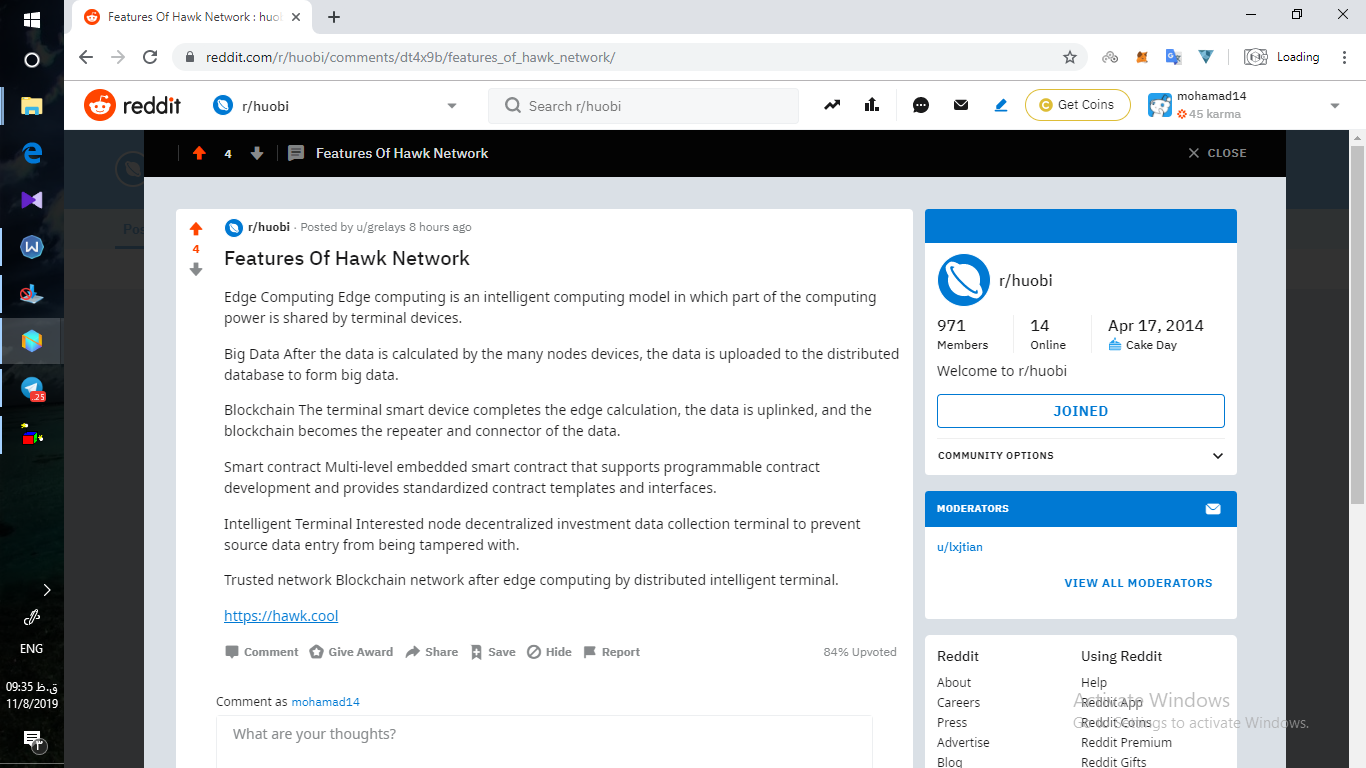1366x768 pixels.
Task: Open the mohamad14 user menu dropdown
Action: pyautogui.click(x=1244, y=105)
